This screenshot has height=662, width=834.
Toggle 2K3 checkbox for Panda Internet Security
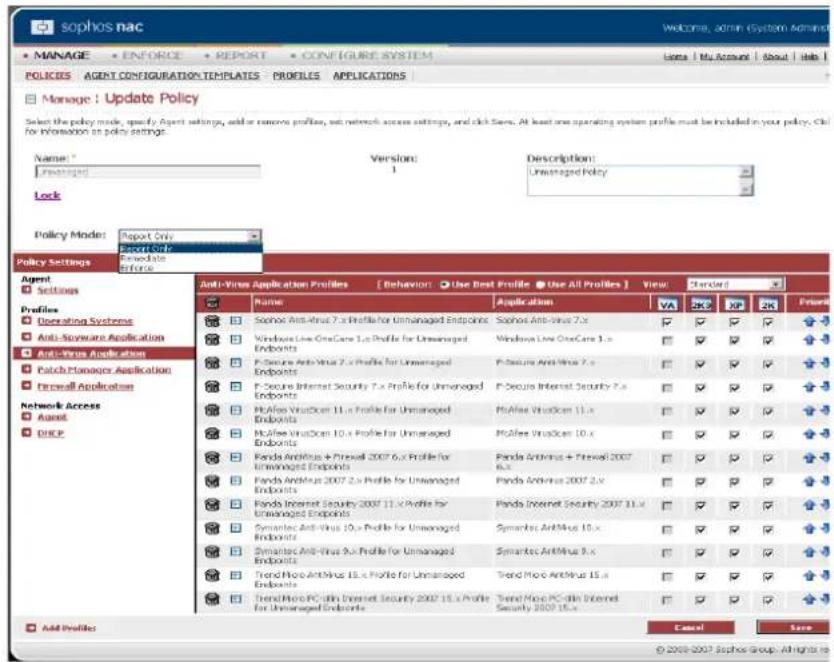pyautogui.click(x=700, y=506)
